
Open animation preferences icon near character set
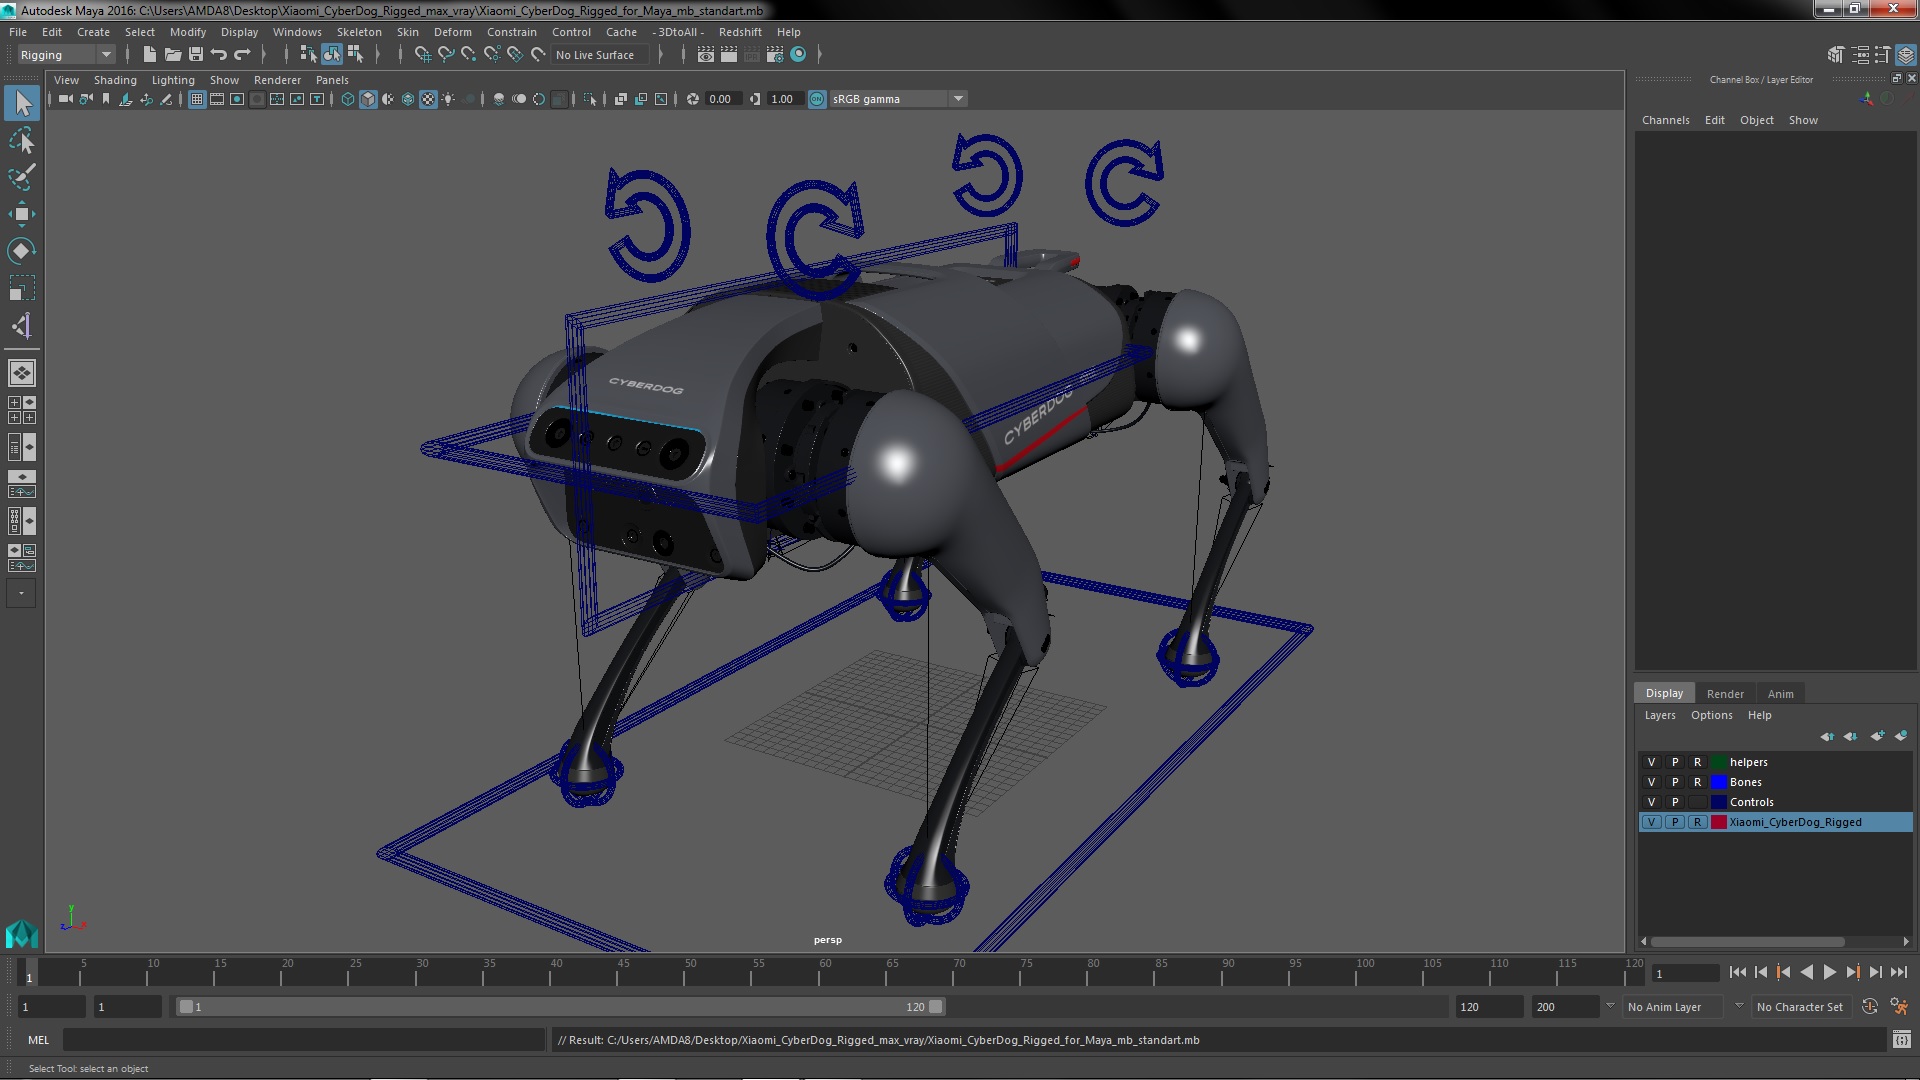[1899, 1007]
